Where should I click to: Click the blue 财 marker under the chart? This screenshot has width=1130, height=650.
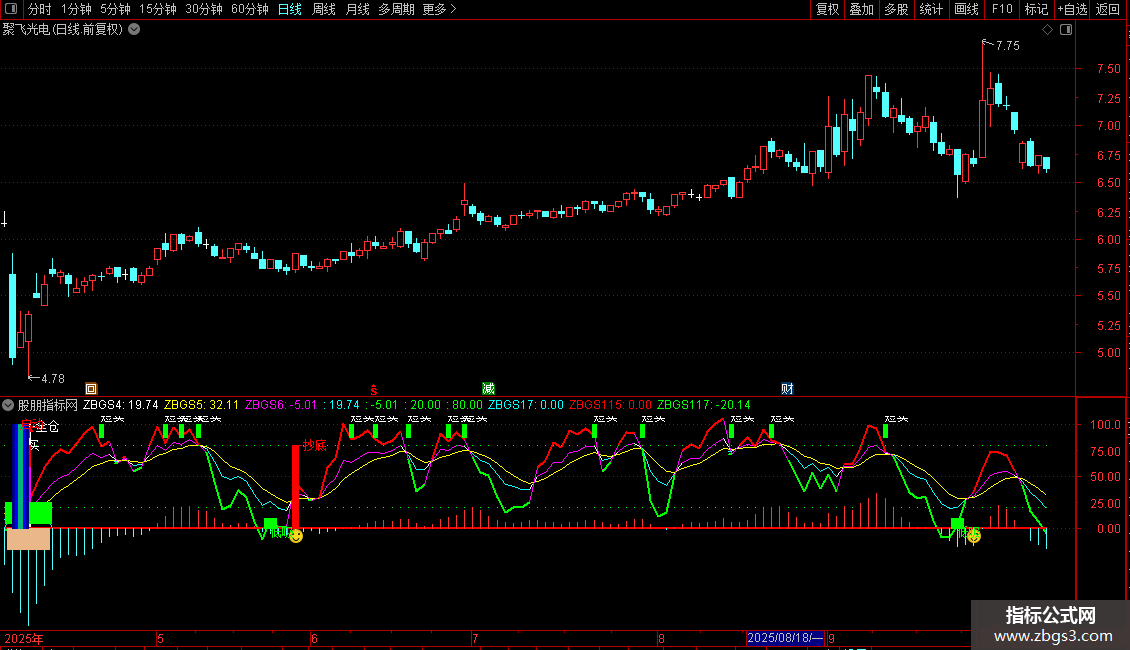click(x=788, y=389)
